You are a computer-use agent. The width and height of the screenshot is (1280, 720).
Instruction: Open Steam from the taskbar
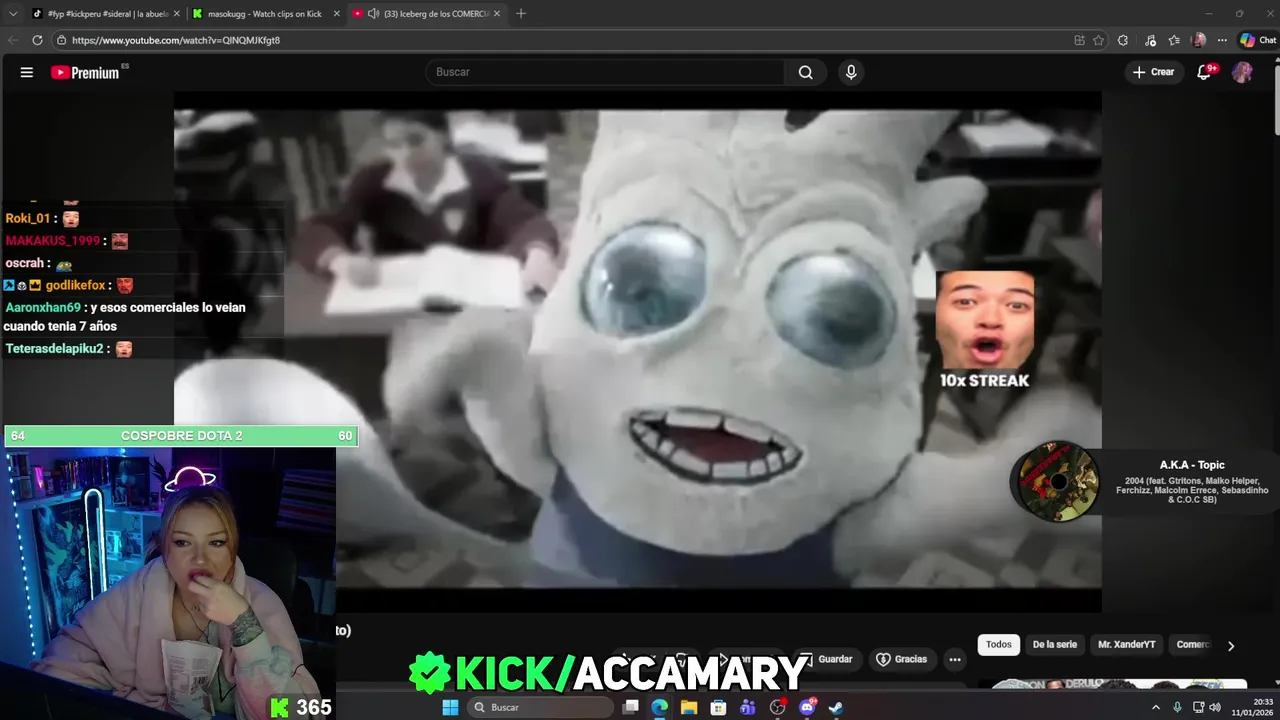836,707
